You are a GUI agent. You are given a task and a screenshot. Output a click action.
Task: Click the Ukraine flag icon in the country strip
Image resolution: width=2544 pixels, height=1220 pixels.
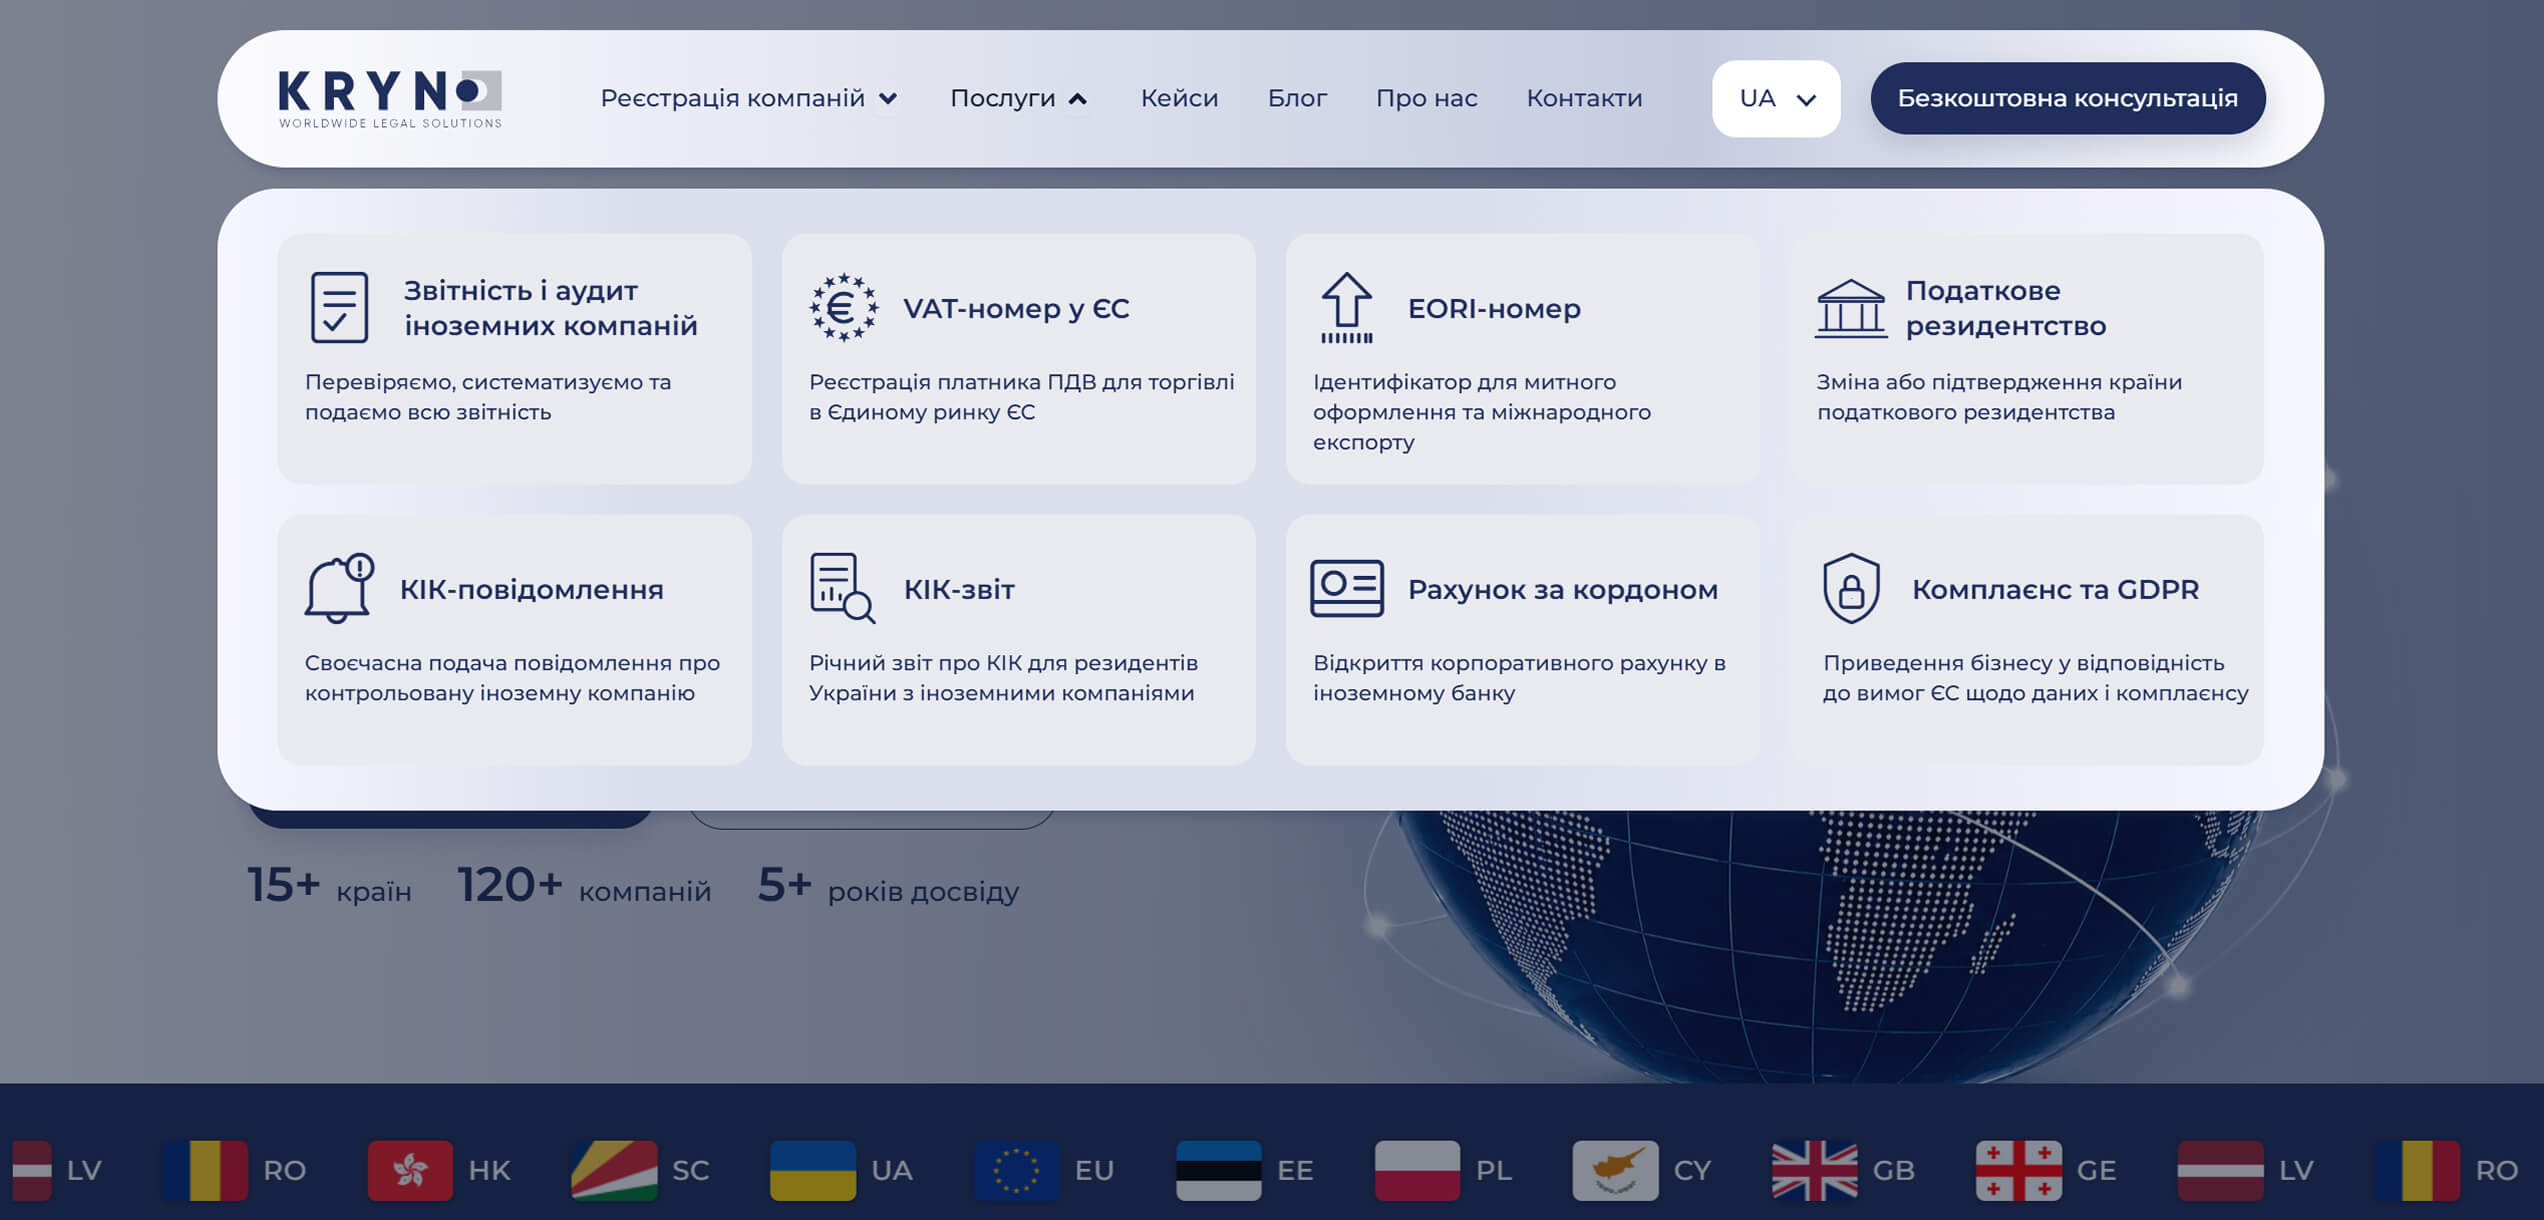point(813,1170)
